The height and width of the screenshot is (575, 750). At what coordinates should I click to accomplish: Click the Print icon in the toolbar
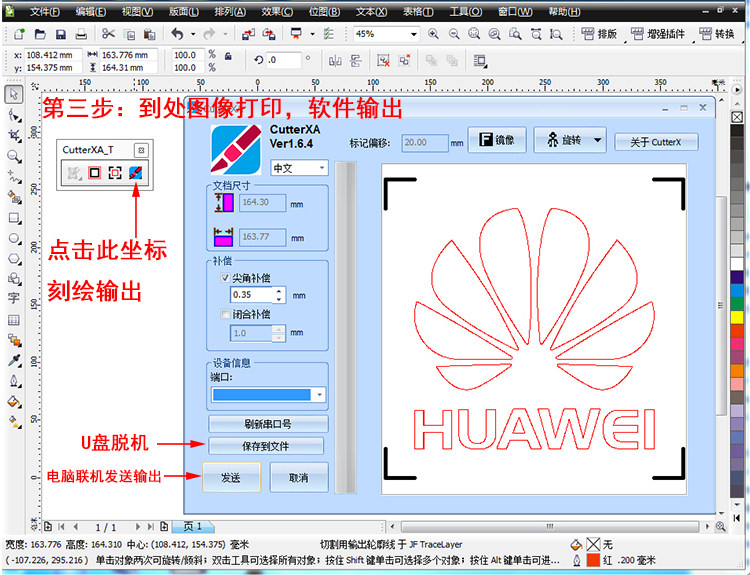81,34
